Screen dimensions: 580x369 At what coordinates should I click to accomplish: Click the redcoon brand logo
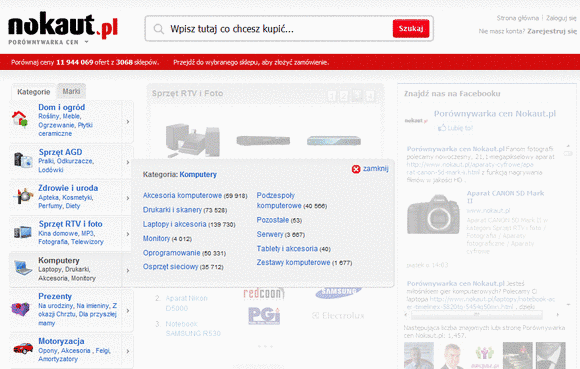(x=264, y=294)
